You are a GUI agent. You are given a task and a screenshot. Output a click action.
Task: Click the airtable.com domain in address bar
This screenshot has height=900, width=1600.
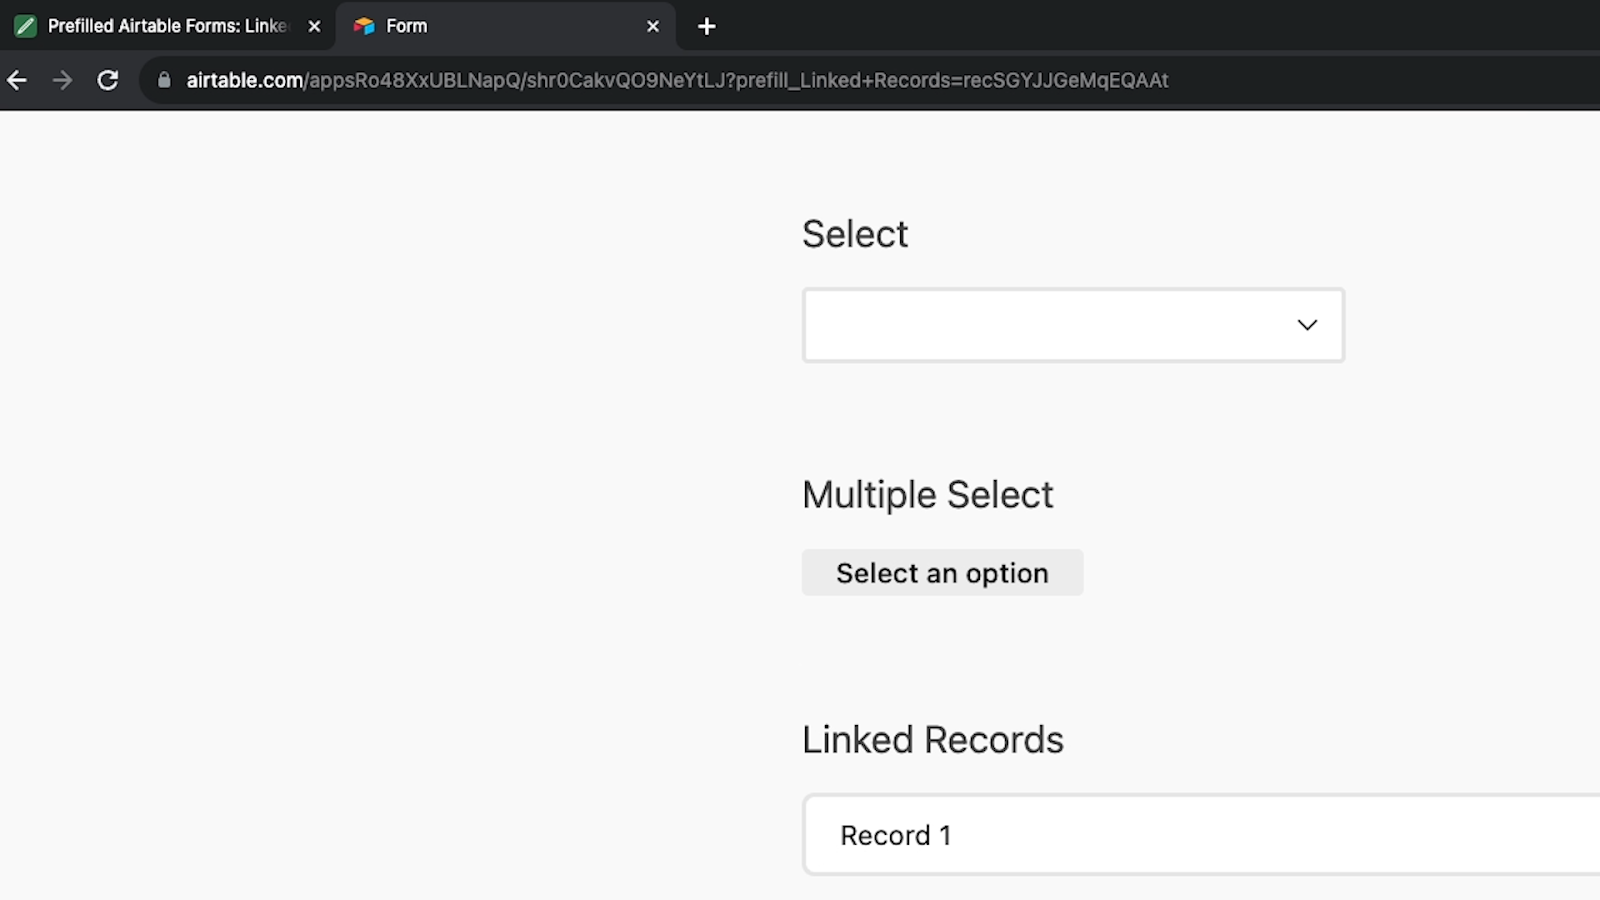[x=244, y=80]
